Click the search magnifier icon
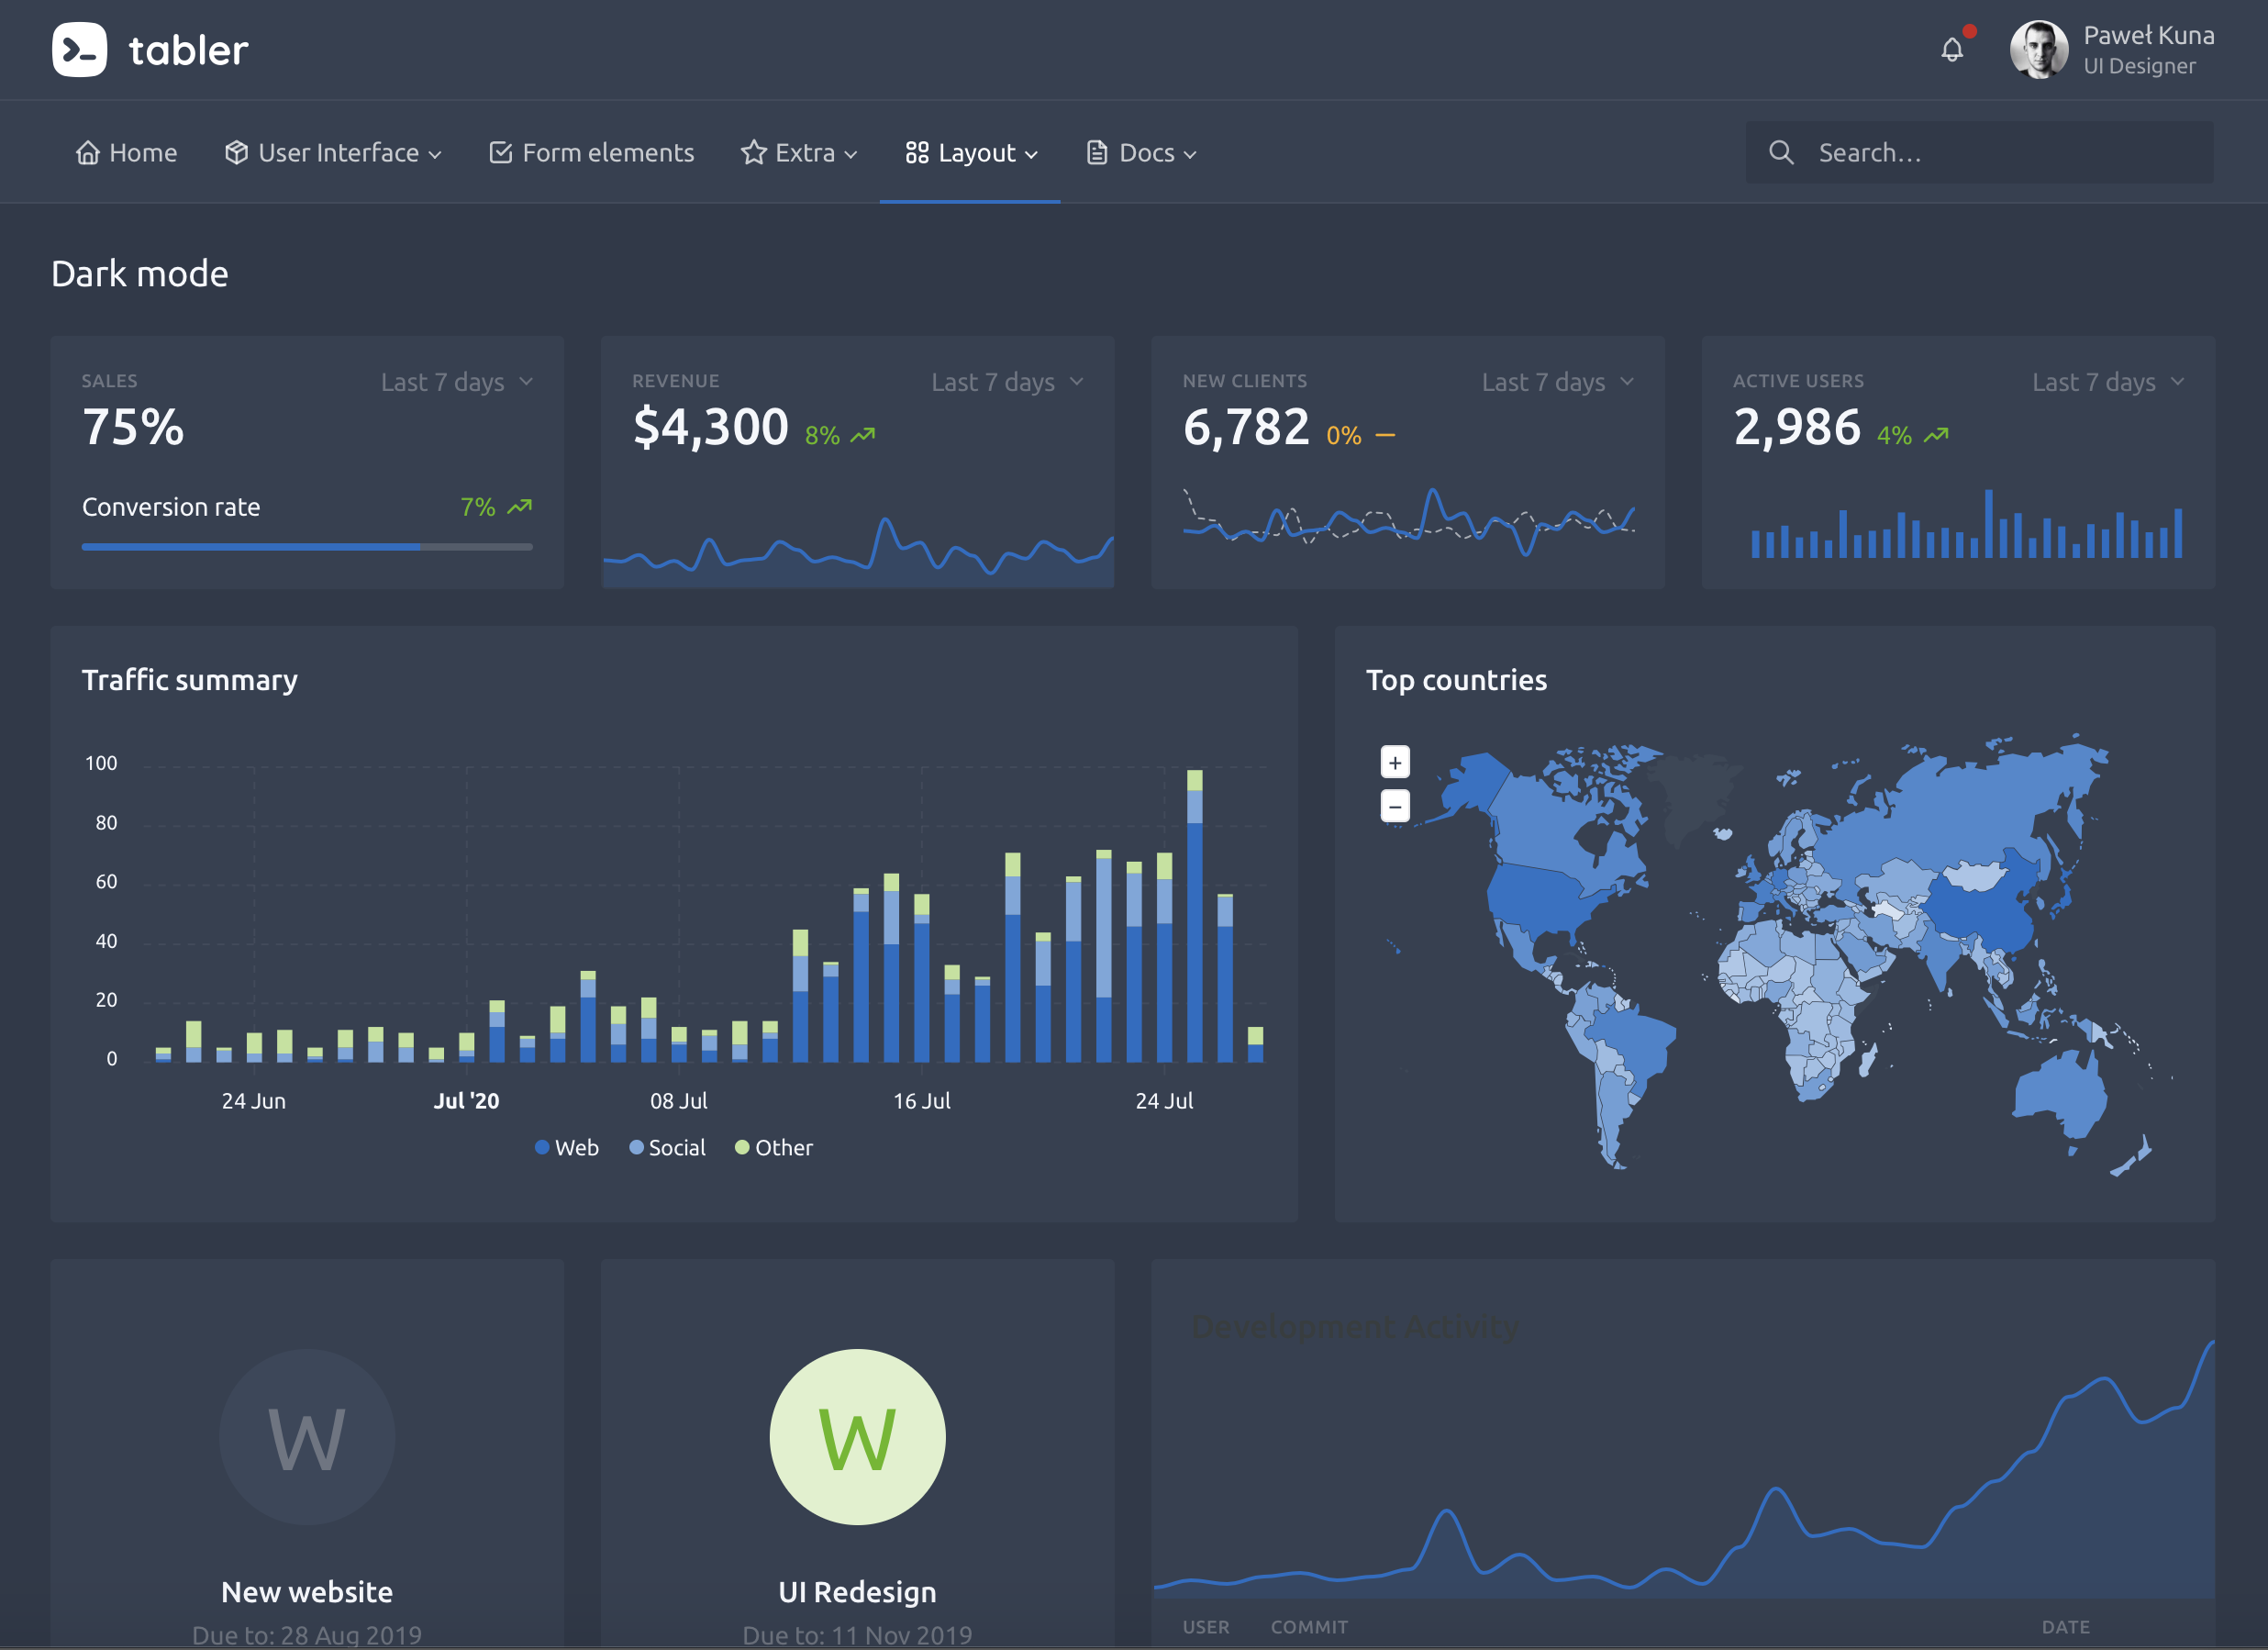 tap(1784, 151)
